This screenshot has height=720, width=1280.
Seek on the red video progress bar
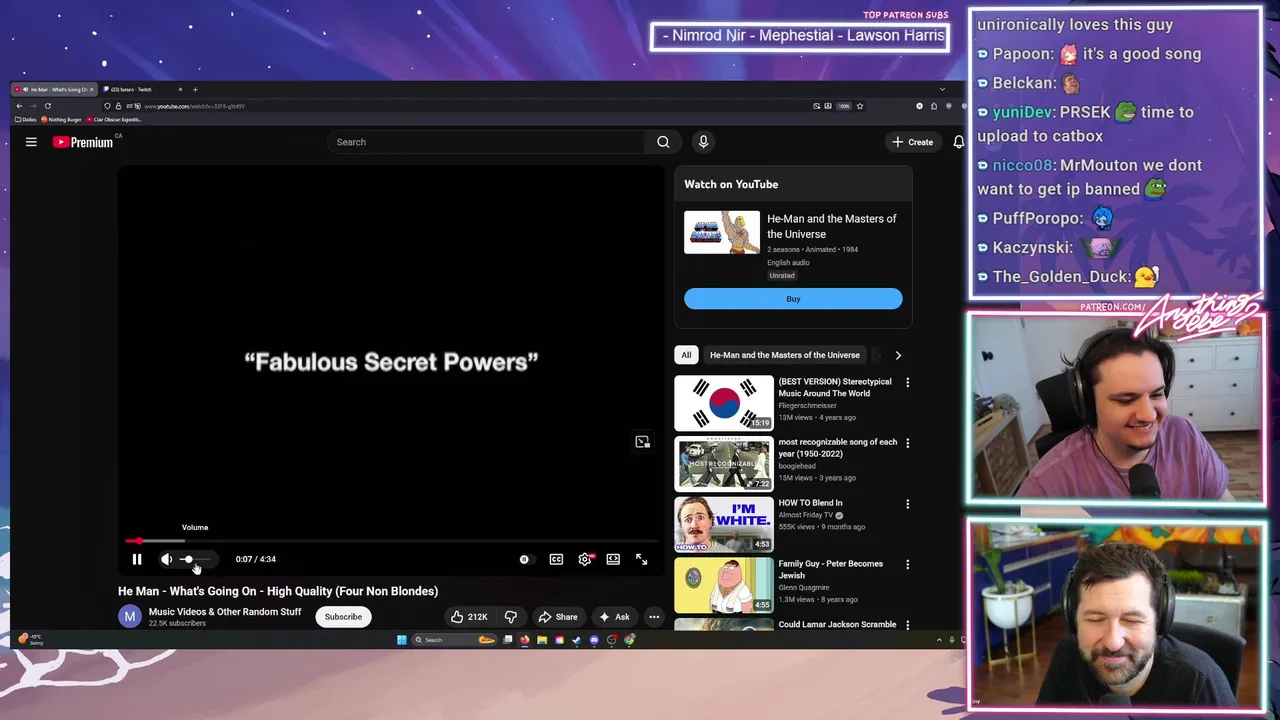tap(390, 541)
